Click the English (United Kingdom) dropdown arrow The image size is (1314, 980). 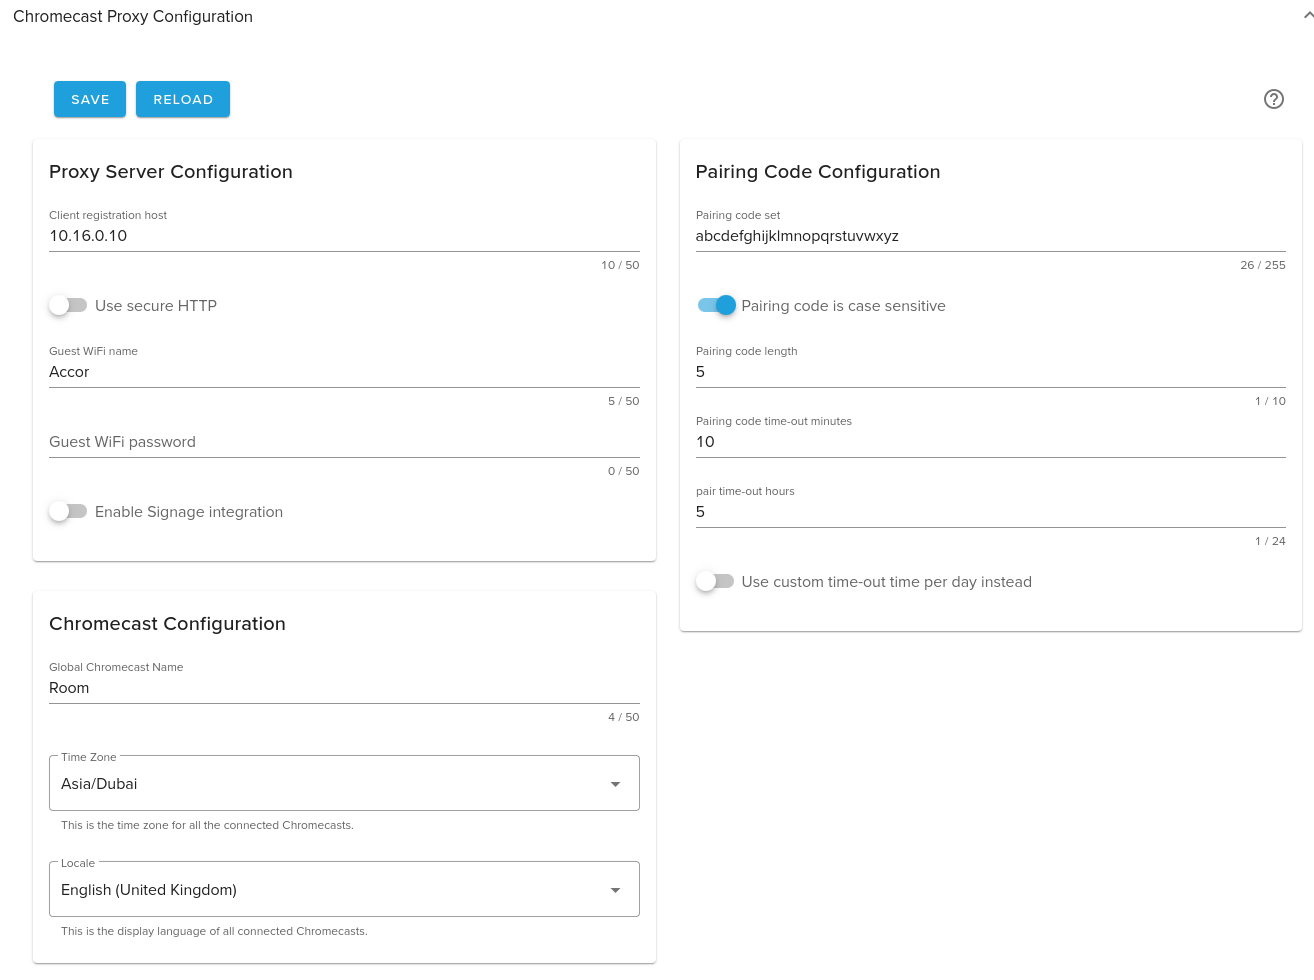(615, 890)
